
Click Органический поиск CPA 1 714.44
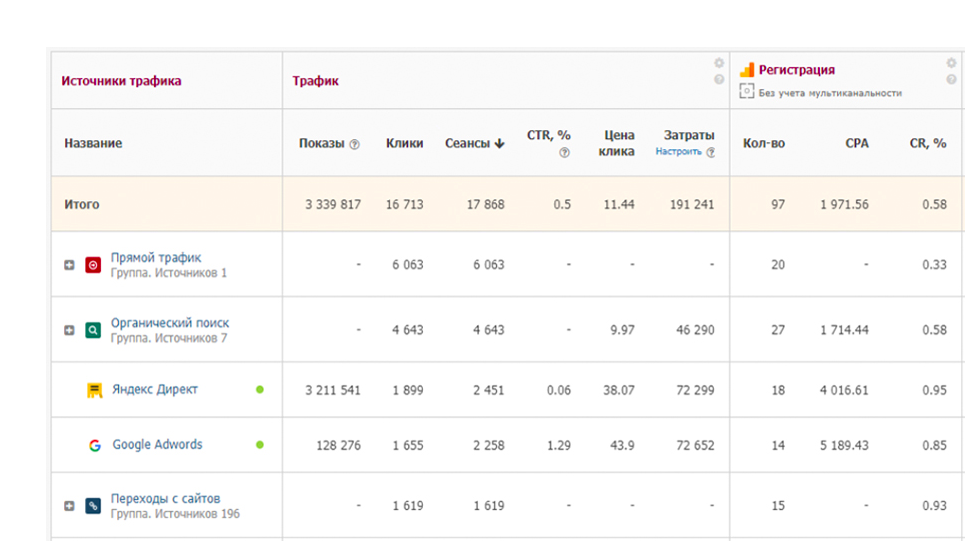pos(844,330)
